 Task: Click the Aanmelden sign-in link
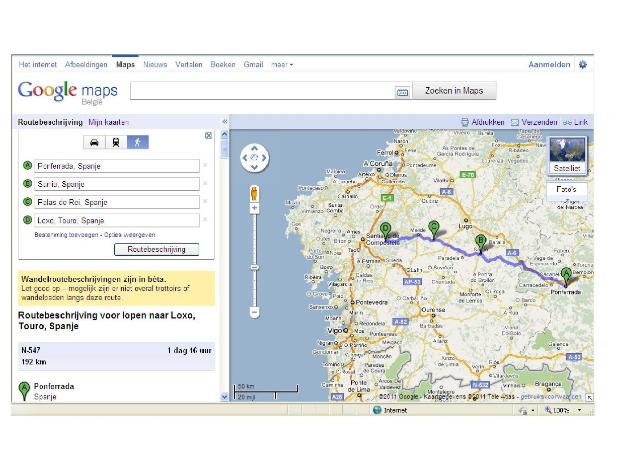coord(549,65)
